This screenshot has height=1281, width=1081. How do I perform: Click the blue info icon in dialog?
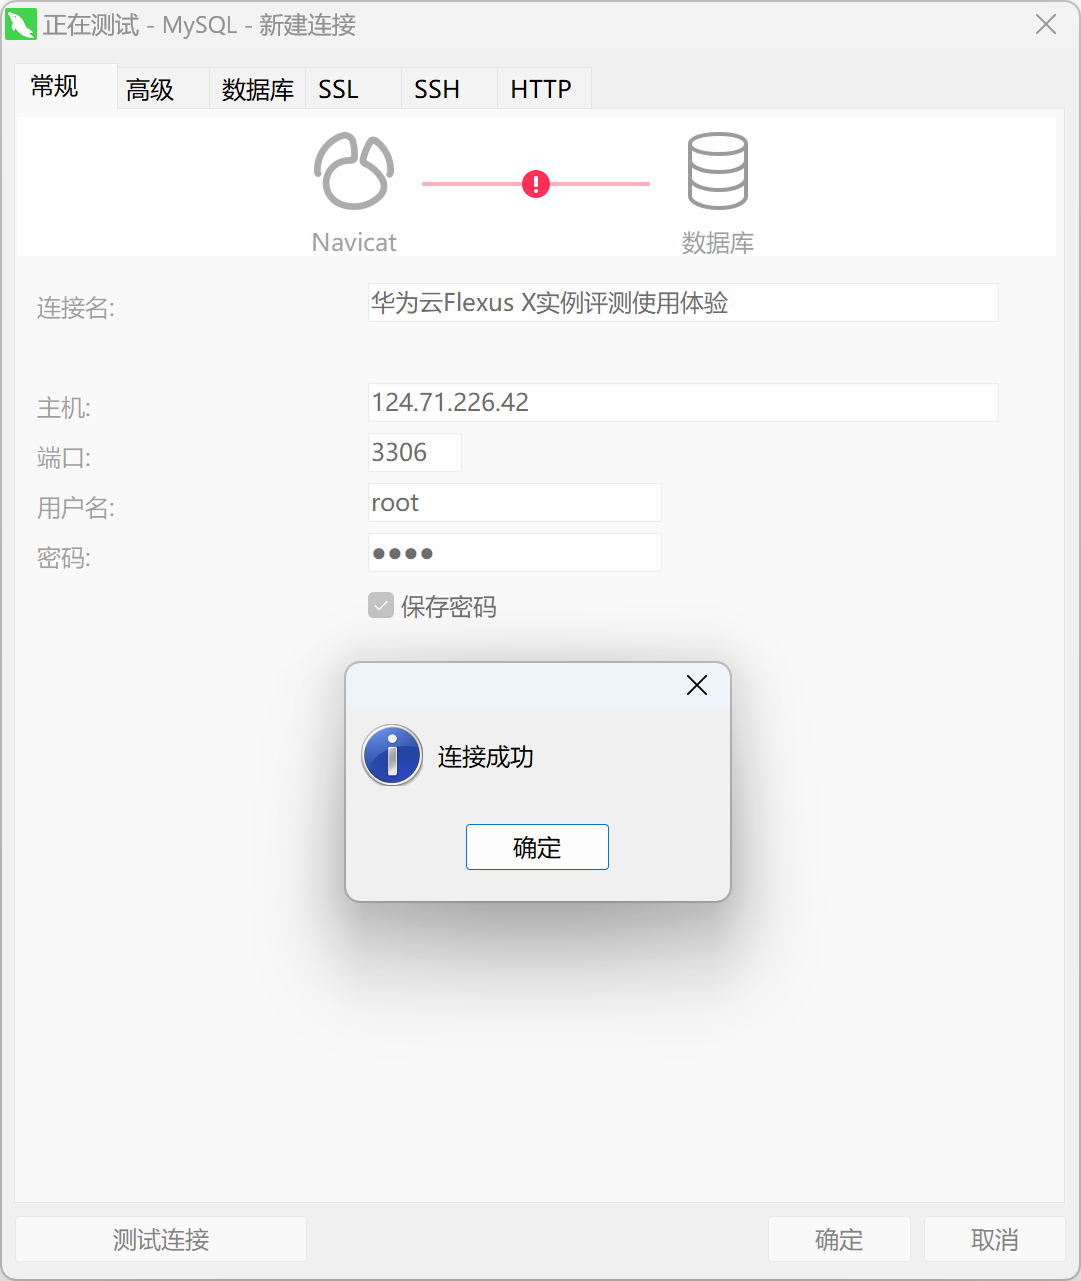click(x=392, y=755)
